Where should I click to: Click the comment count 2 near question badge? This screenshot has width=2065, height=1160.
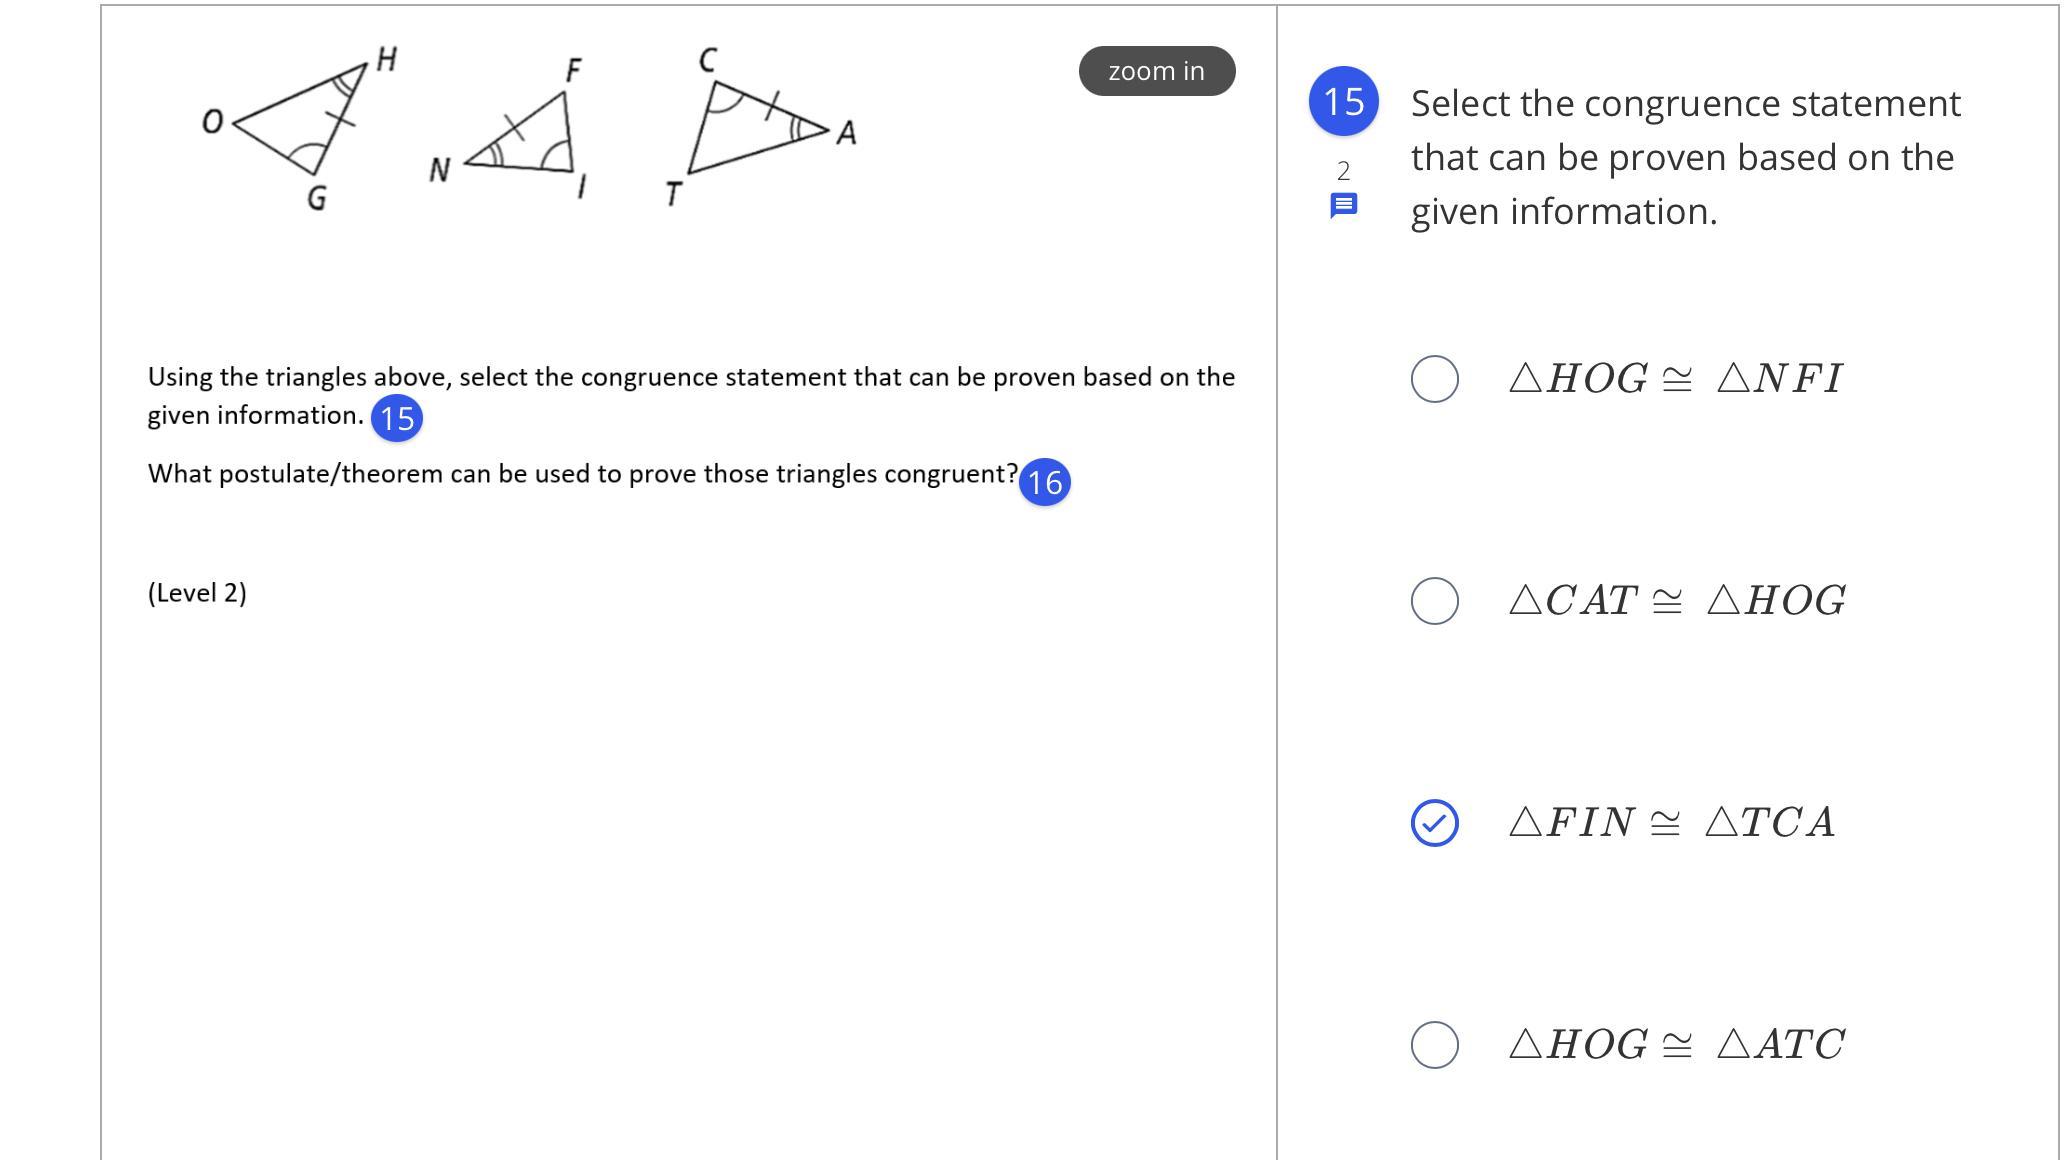[1343, 171]
